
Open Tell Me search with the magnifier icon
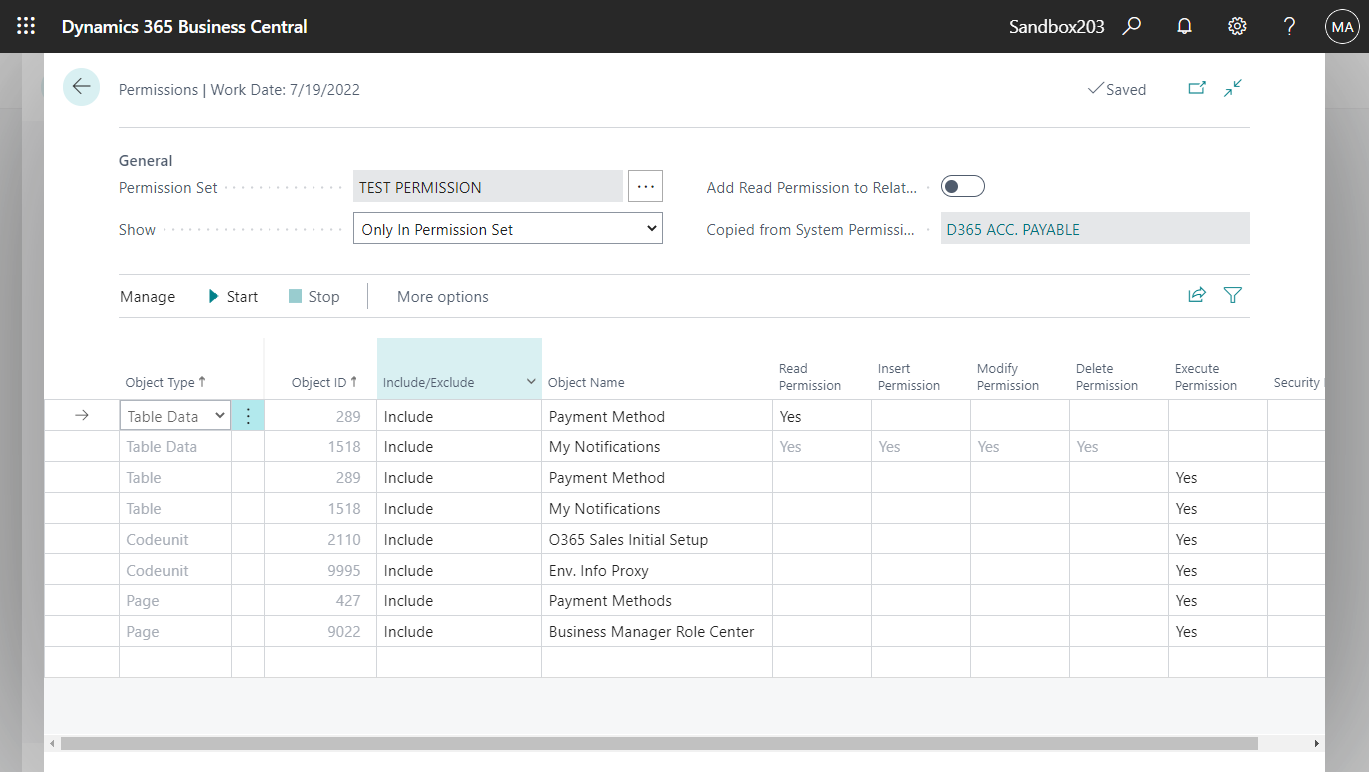1131,26
